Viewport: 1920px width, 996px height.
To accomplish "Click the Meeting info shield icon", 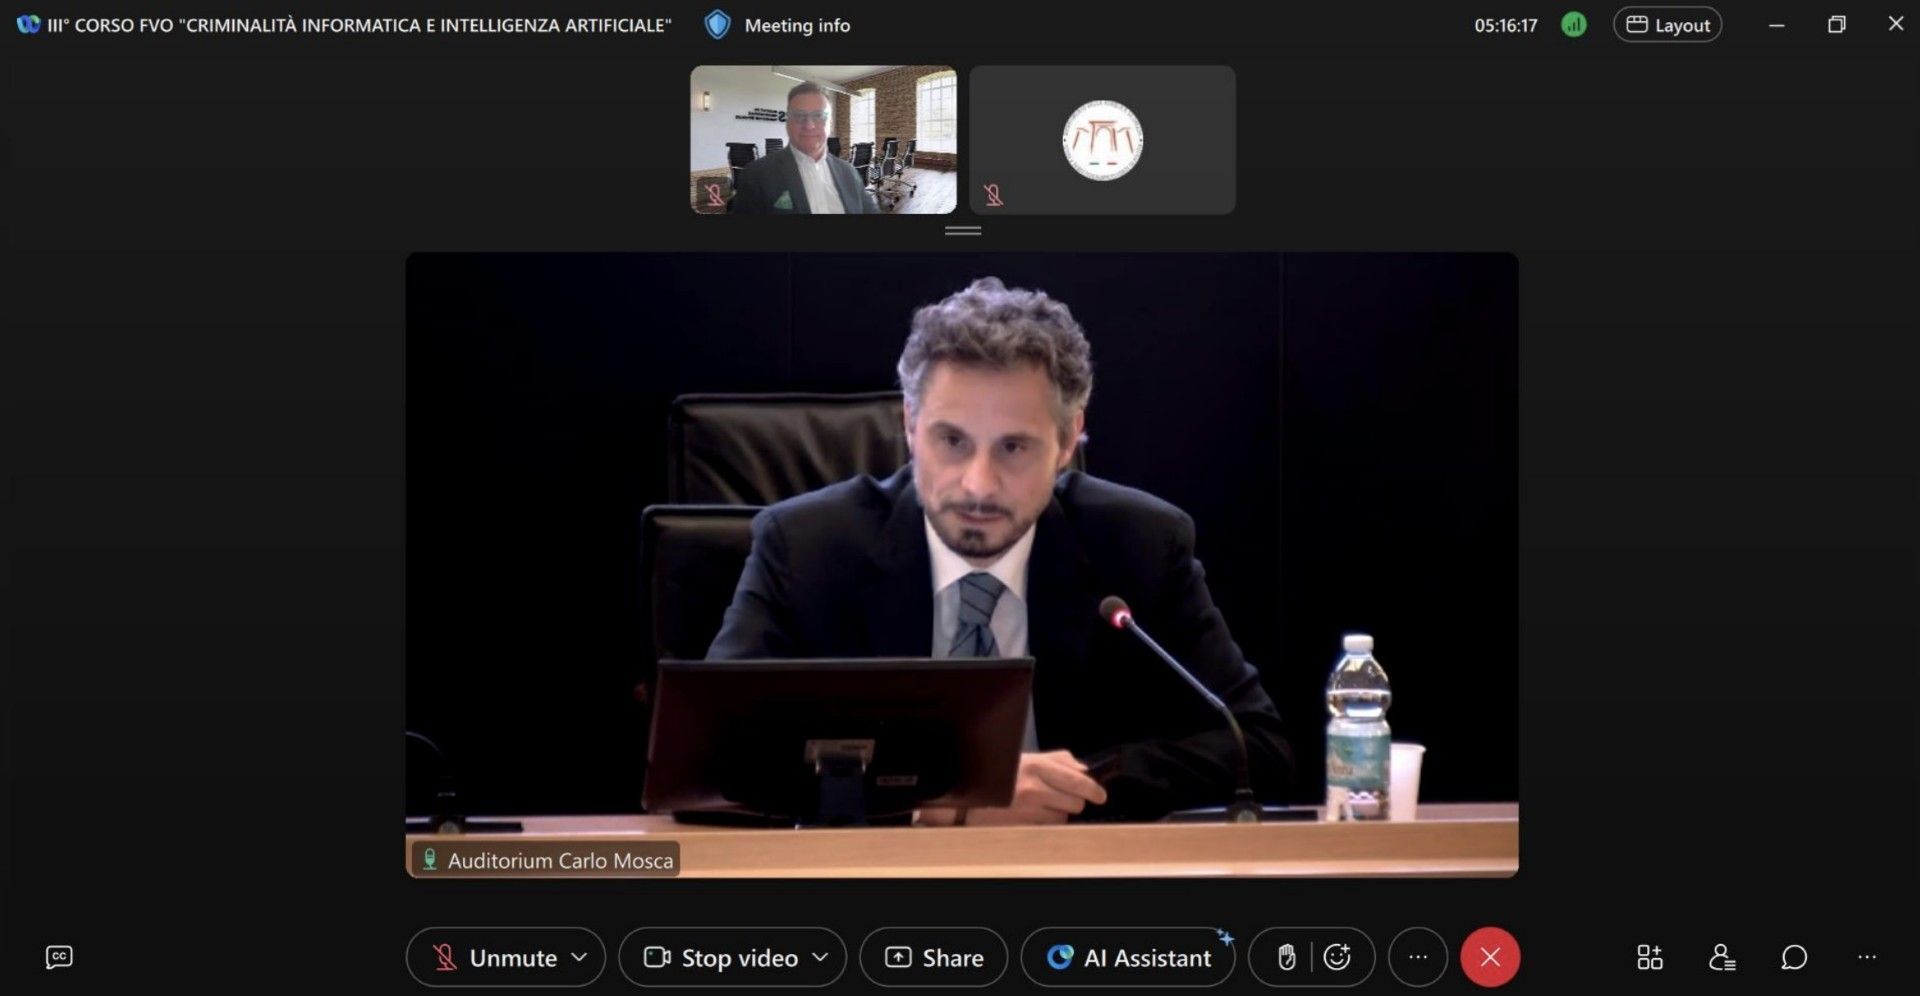I will 717,25.
